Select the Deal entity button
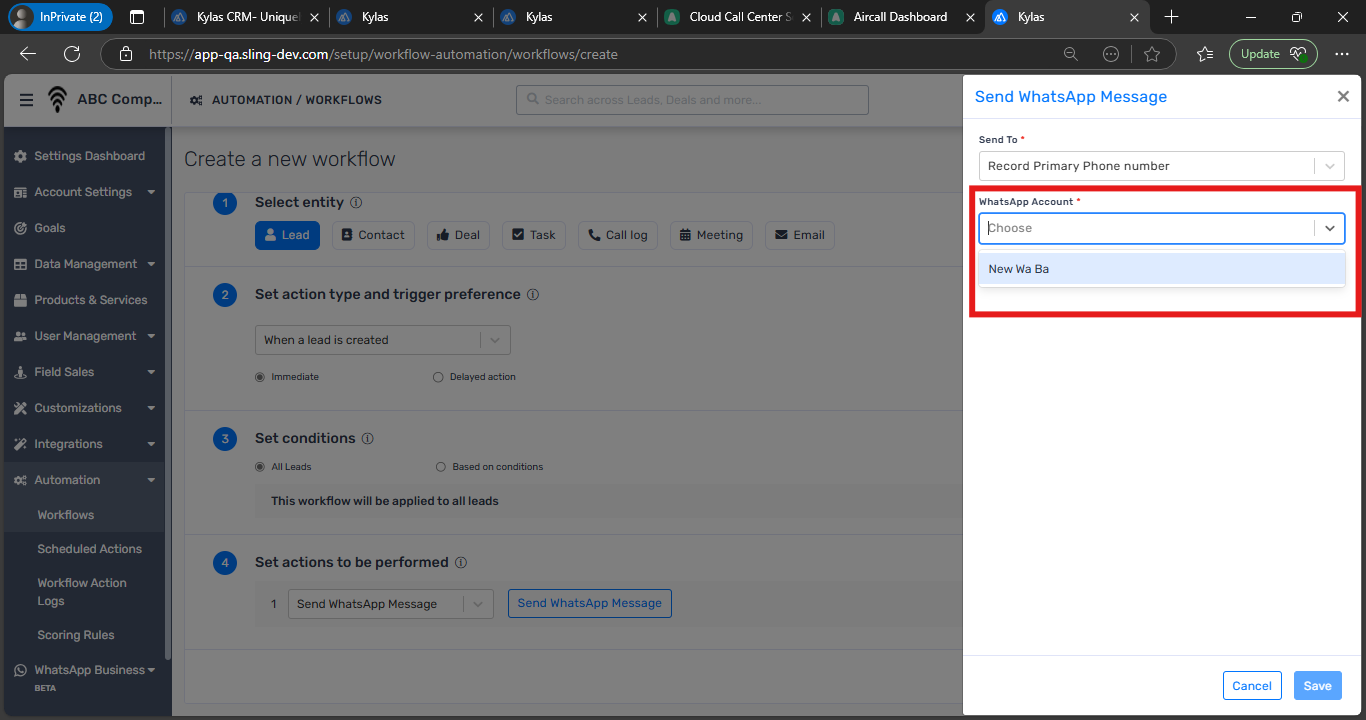 [x=459, y=235]
